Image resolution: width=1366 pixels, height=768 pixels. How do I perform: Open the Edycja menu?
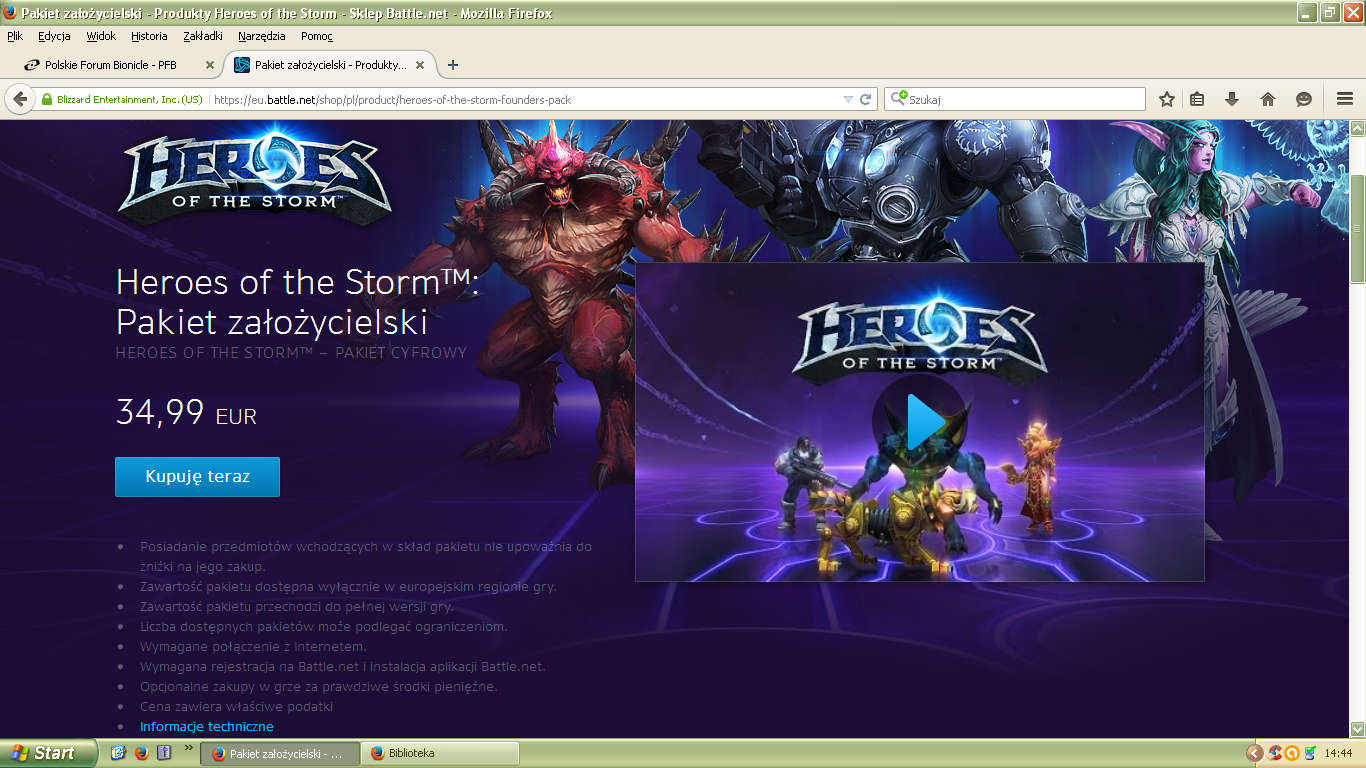pos(54,36)
